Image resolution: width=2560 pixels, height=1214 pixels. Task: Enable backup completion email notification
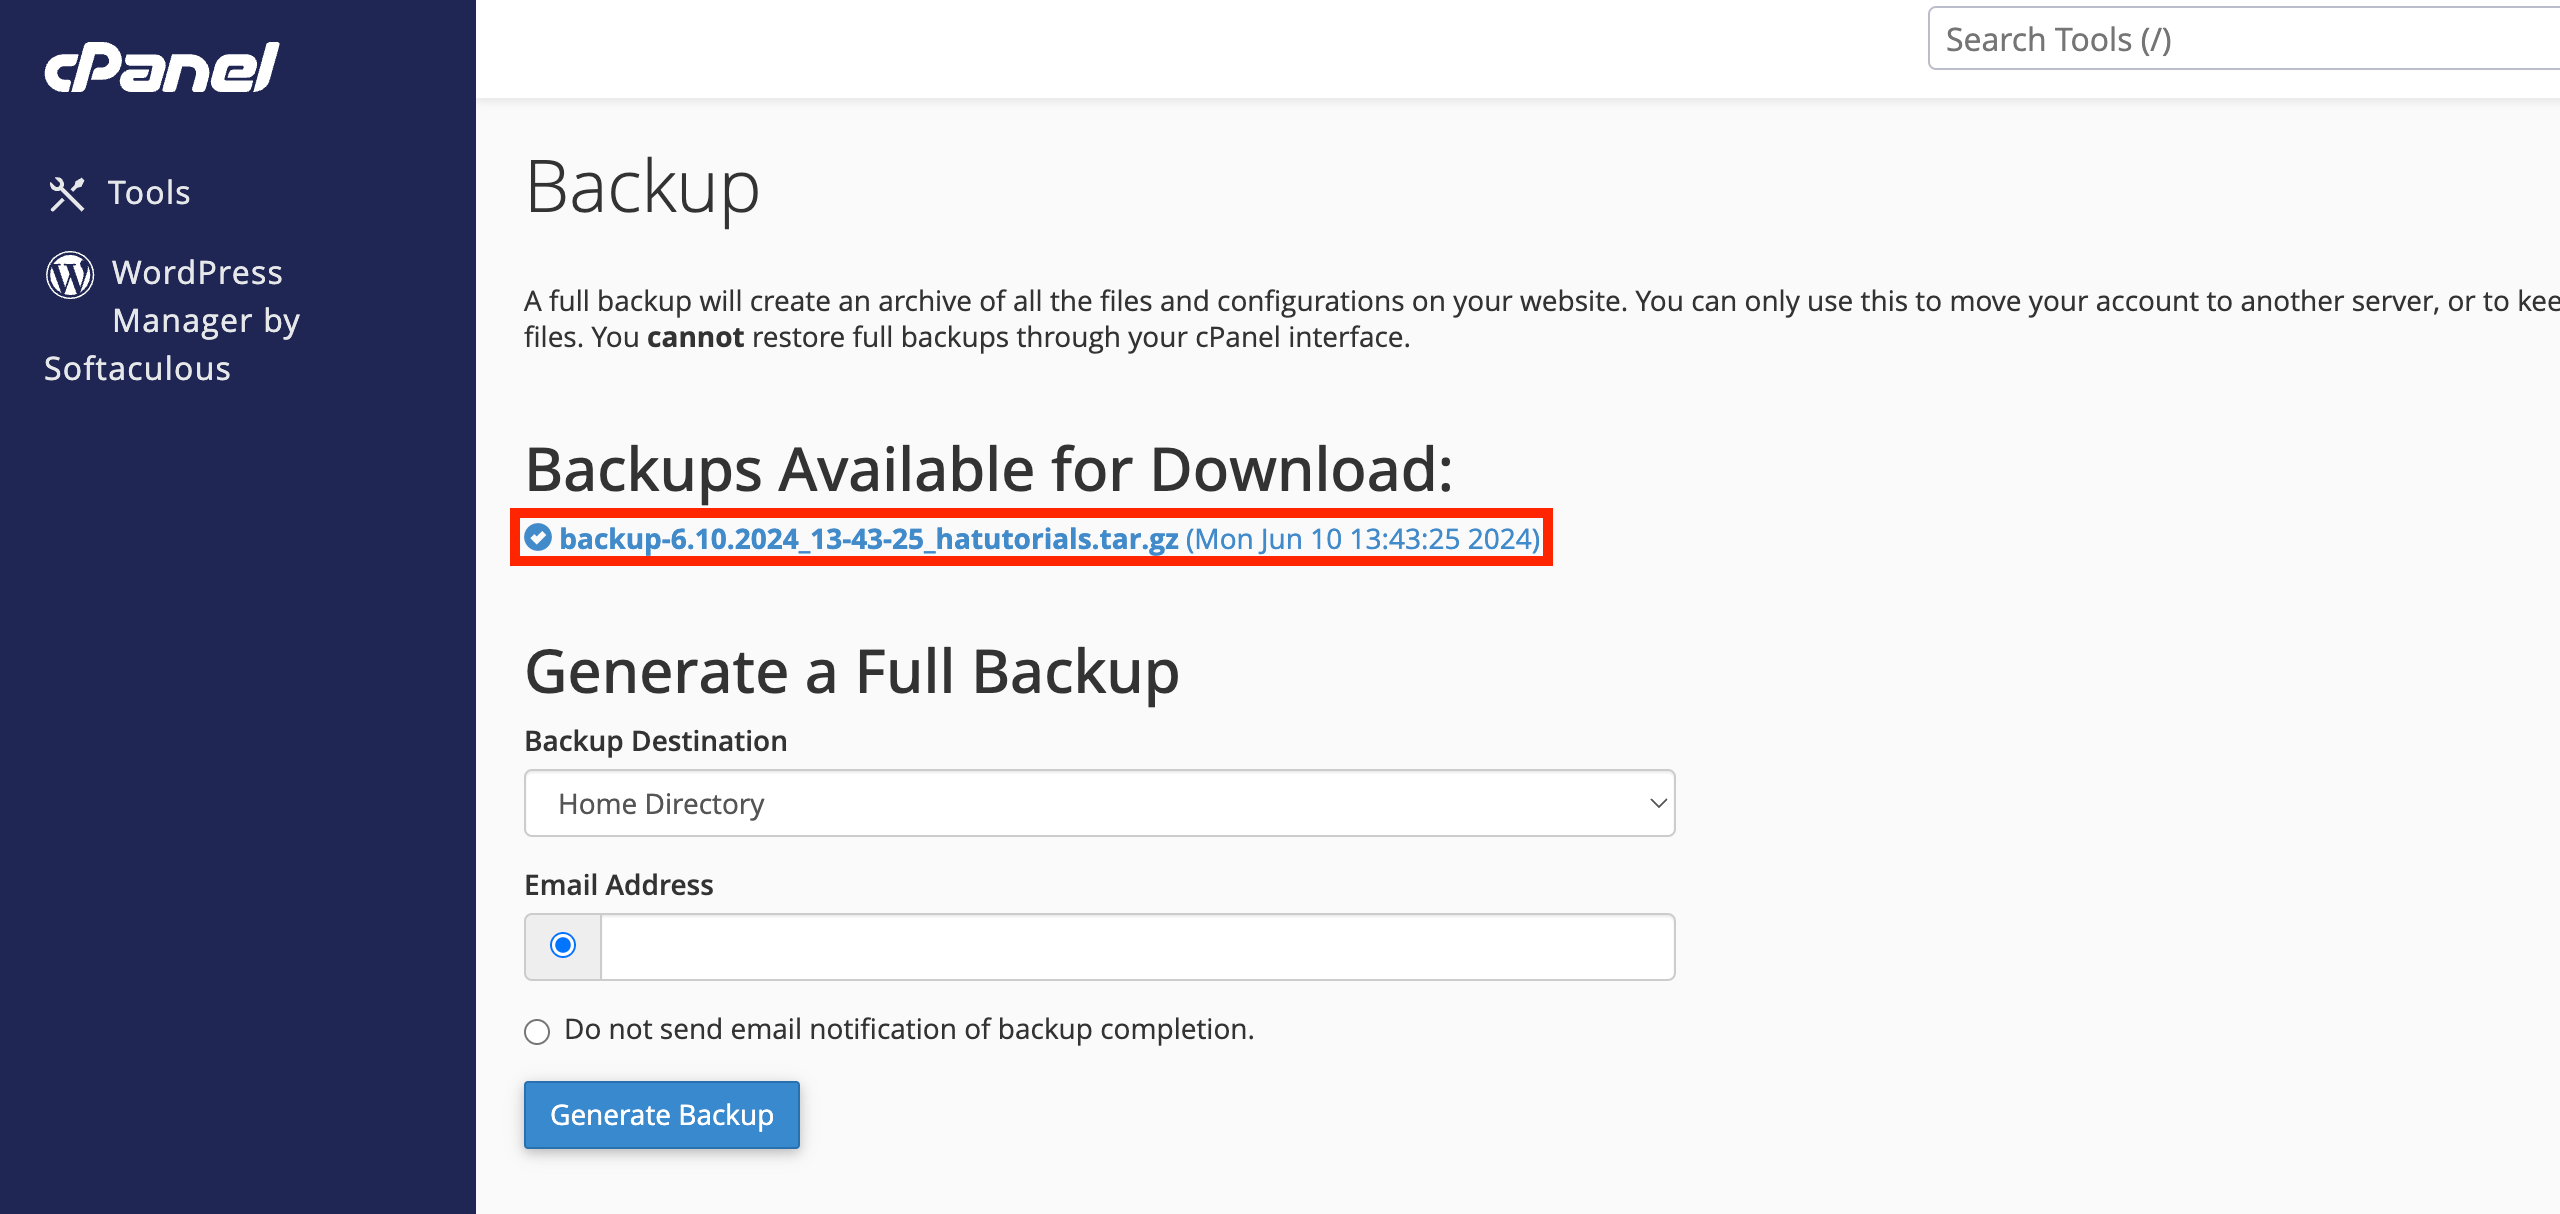pyautogui.click(x=563, y=945)
